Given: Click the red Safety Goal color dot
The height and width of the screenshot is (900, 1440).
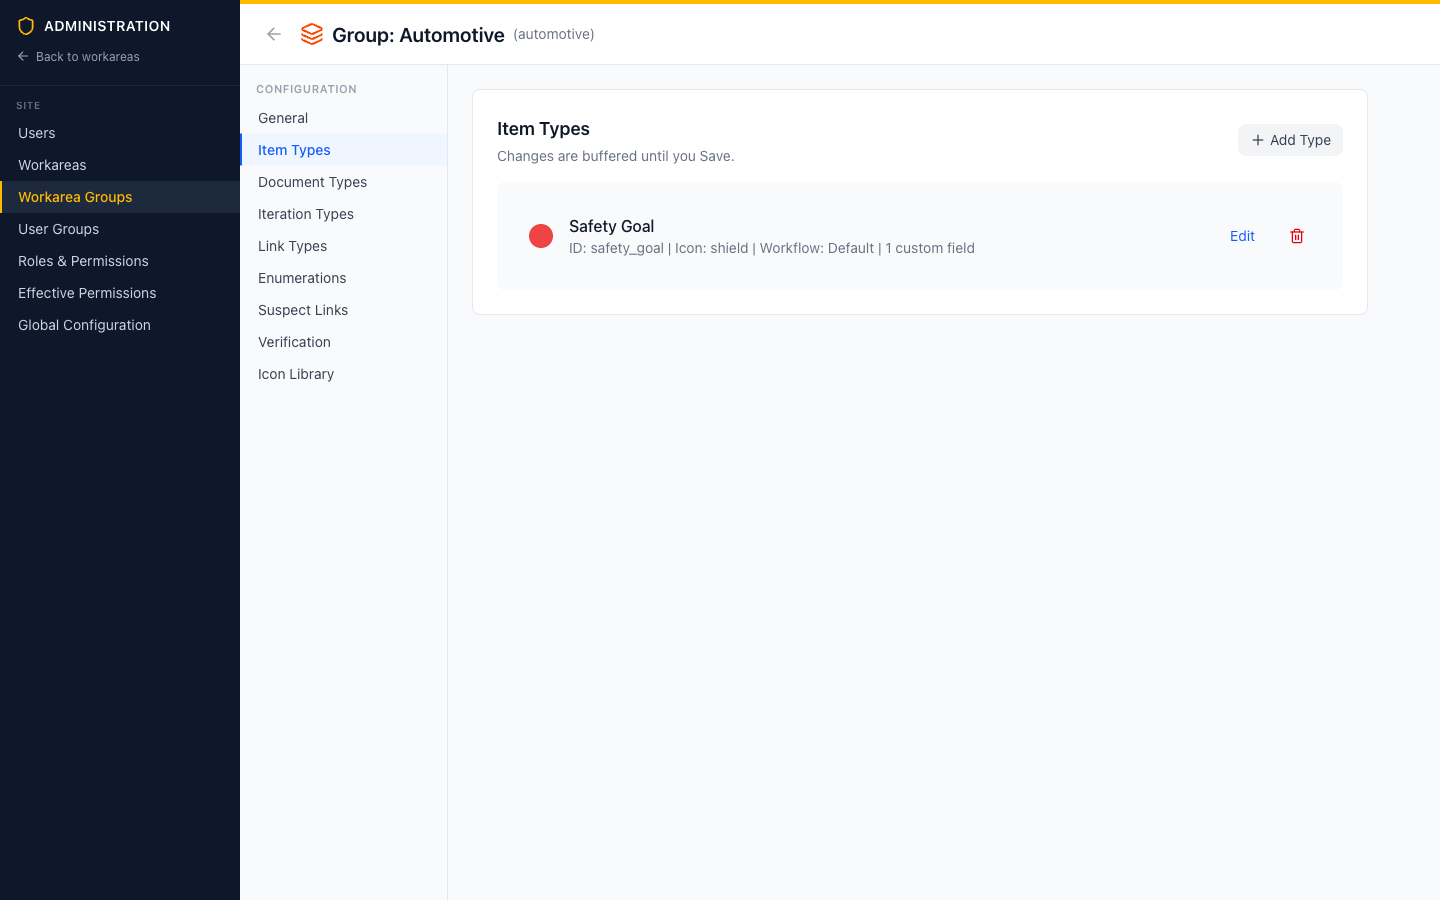Looking at the screenshot, I should pyautogui.click(x=541, y=236).
